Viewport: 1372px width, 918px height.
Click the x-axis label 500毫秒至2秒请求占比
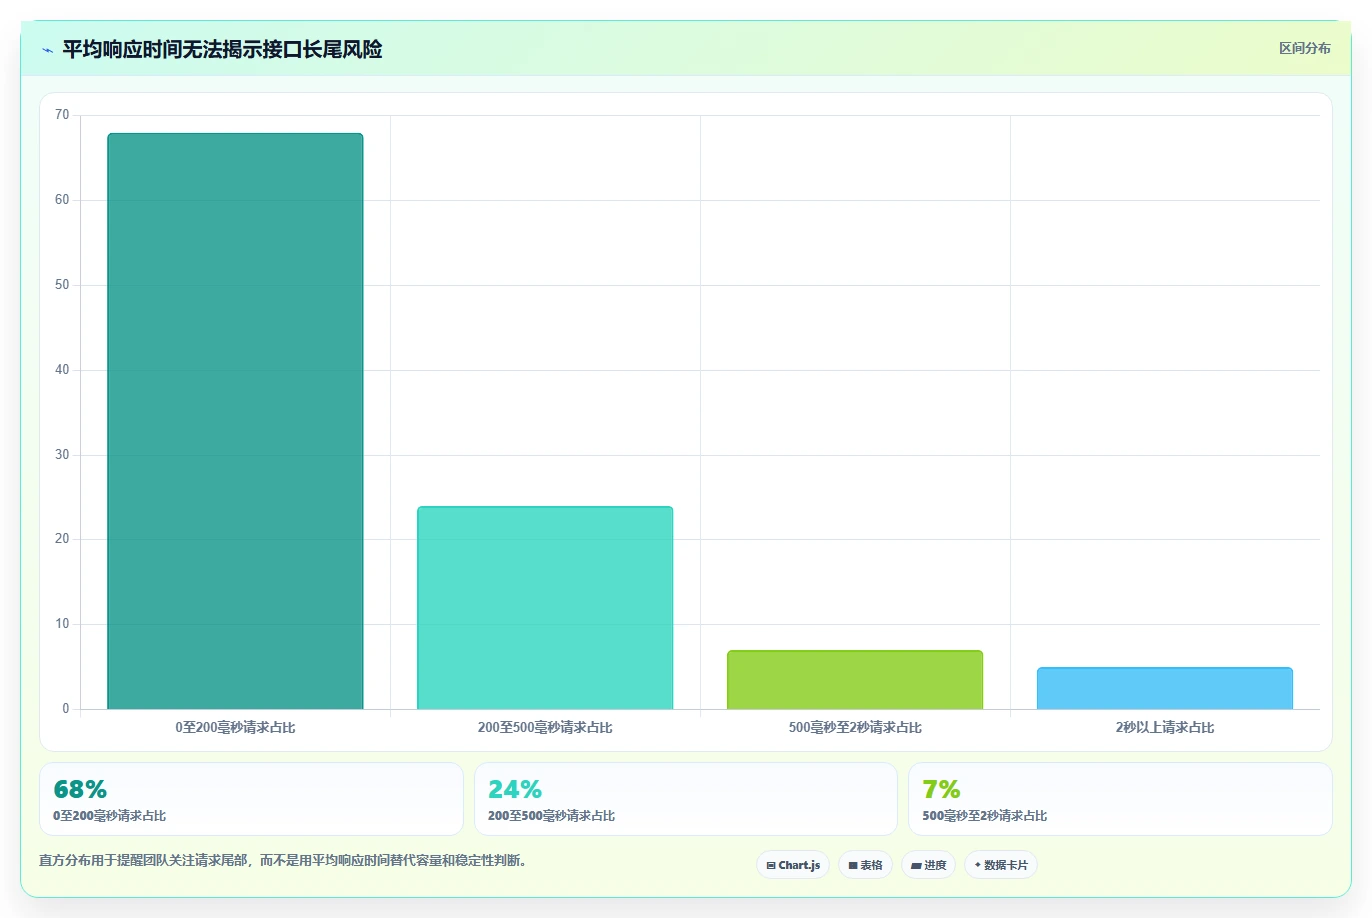[x=855, y=727]
